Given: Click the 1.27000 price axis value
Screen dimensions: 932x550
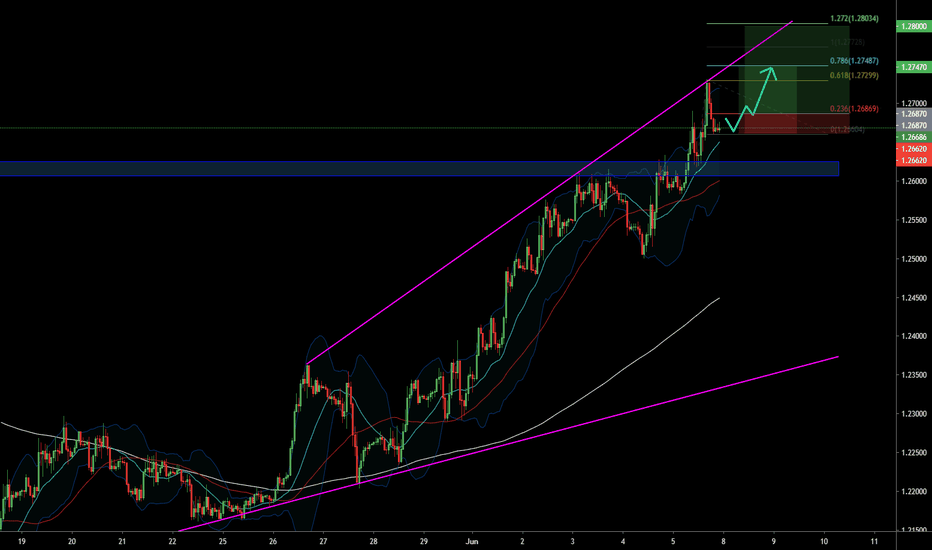Looking at the screenshot, I should coord(914,103).
